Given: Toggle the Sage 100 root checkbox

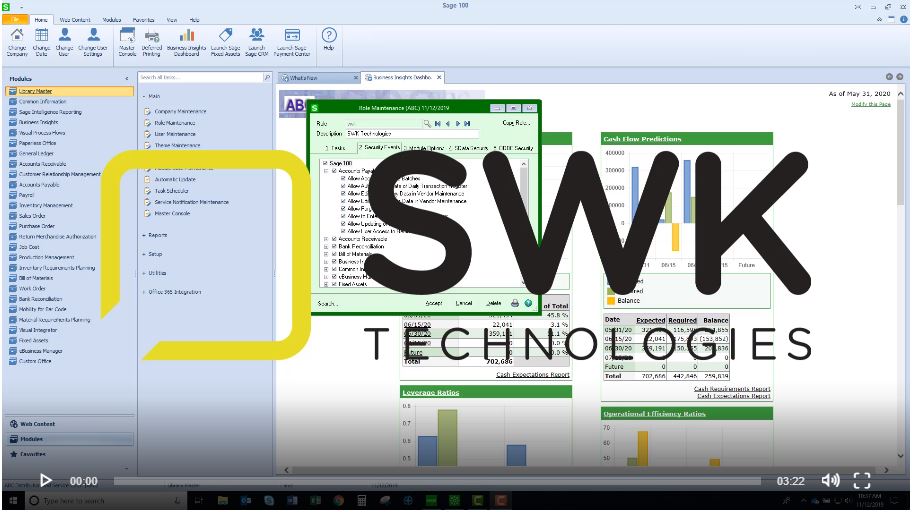Looking at the screenshot, I should click(x=325, y=163).
